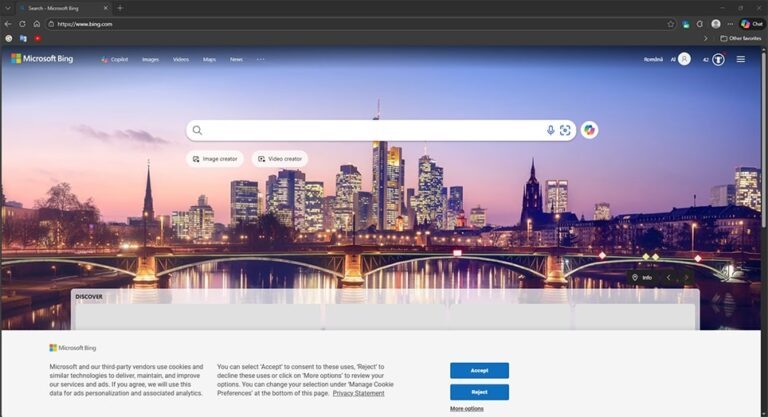Screen dimensions: 768x417
Task: Open the Copilot Chat sidebar button
Action: 752,24
